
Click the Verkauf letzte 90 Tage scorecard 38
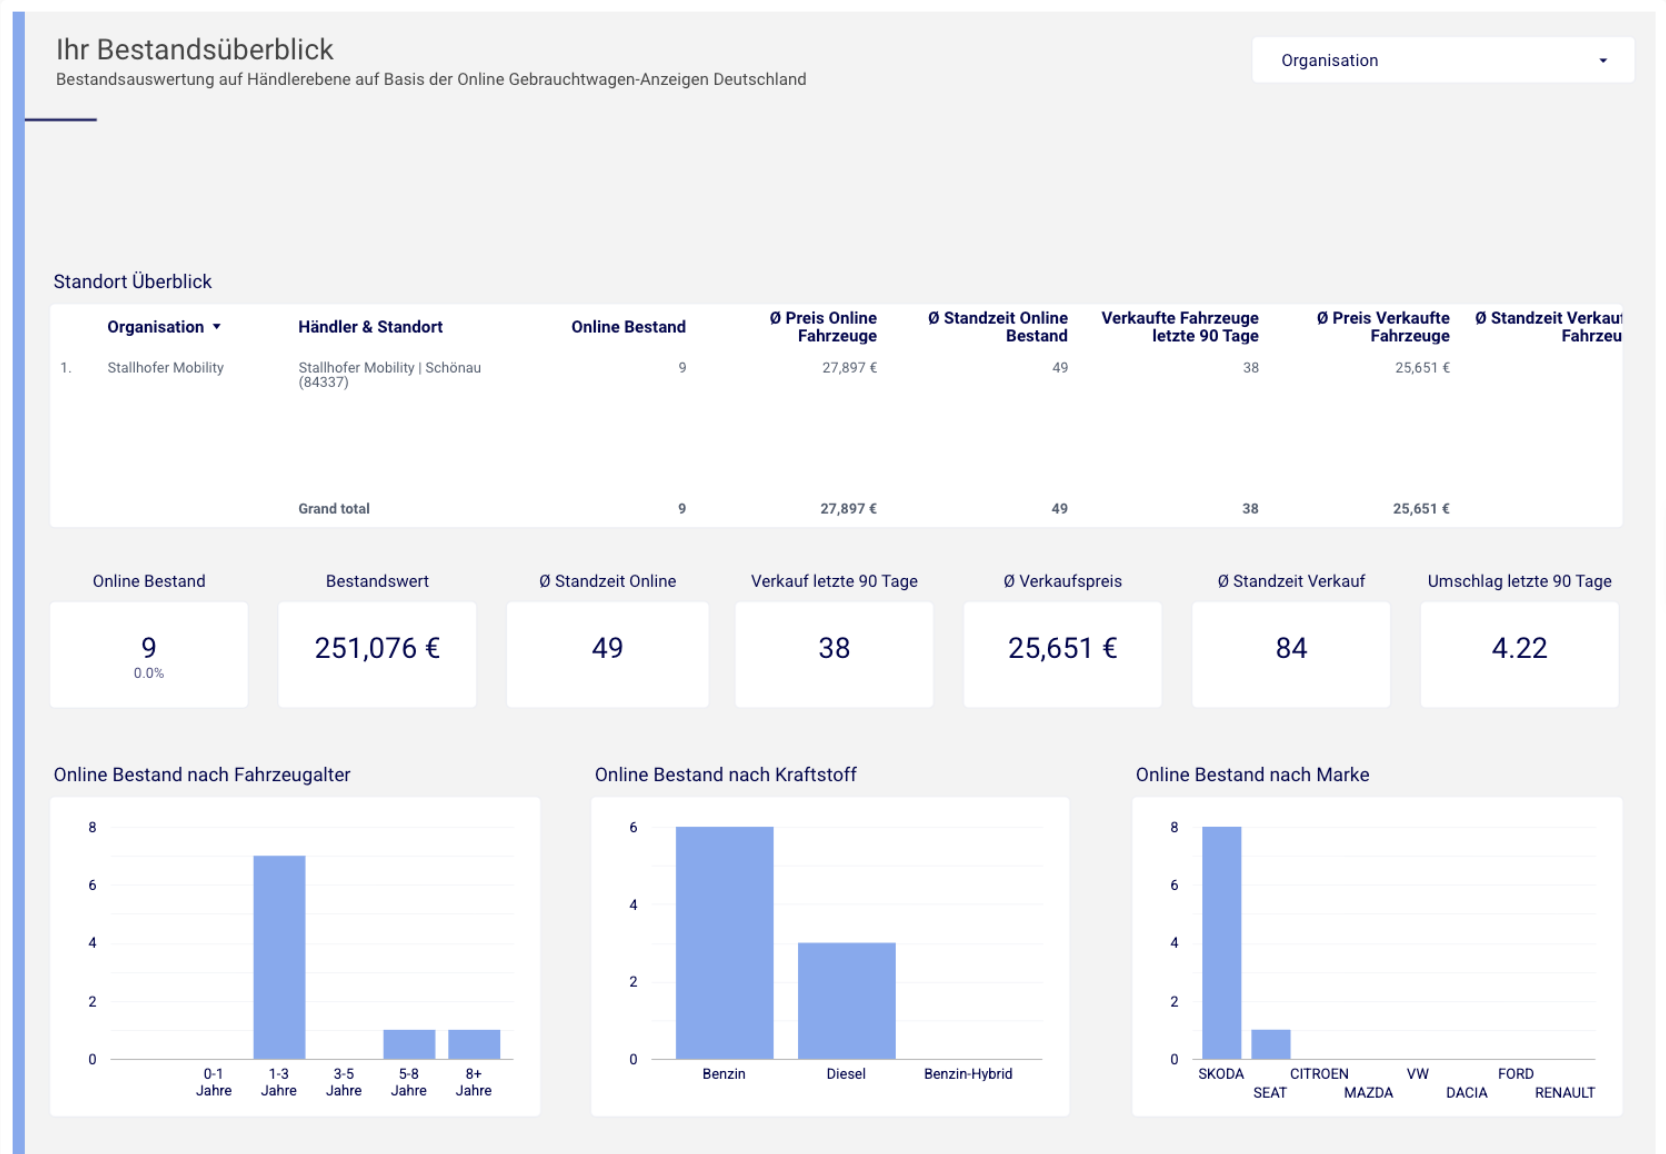(x=834, y=654)
